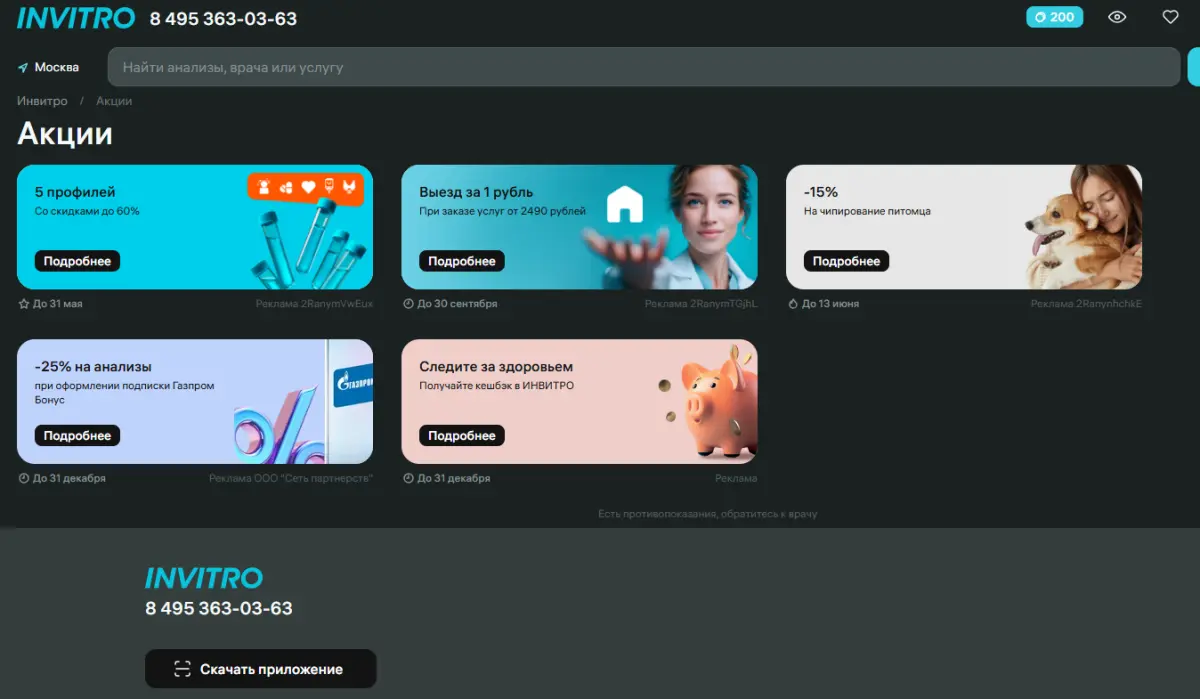Go to Инвитро breadcrumb link

42,101
